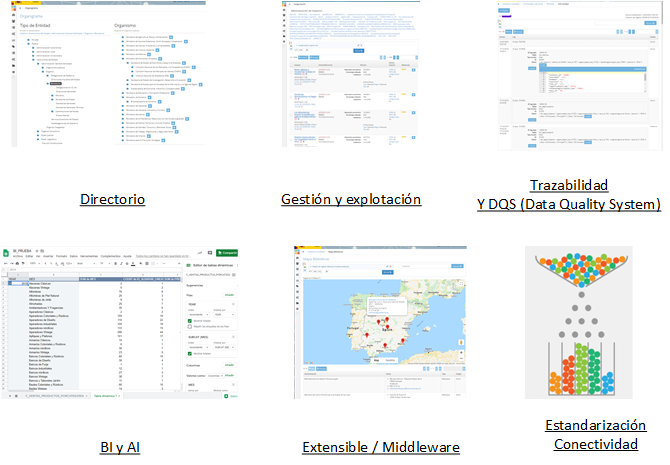This screenshot has height=465, width=670.
Task: Toggle Mostrar totales checkbox under YEAR
Action: pos(191,320)
